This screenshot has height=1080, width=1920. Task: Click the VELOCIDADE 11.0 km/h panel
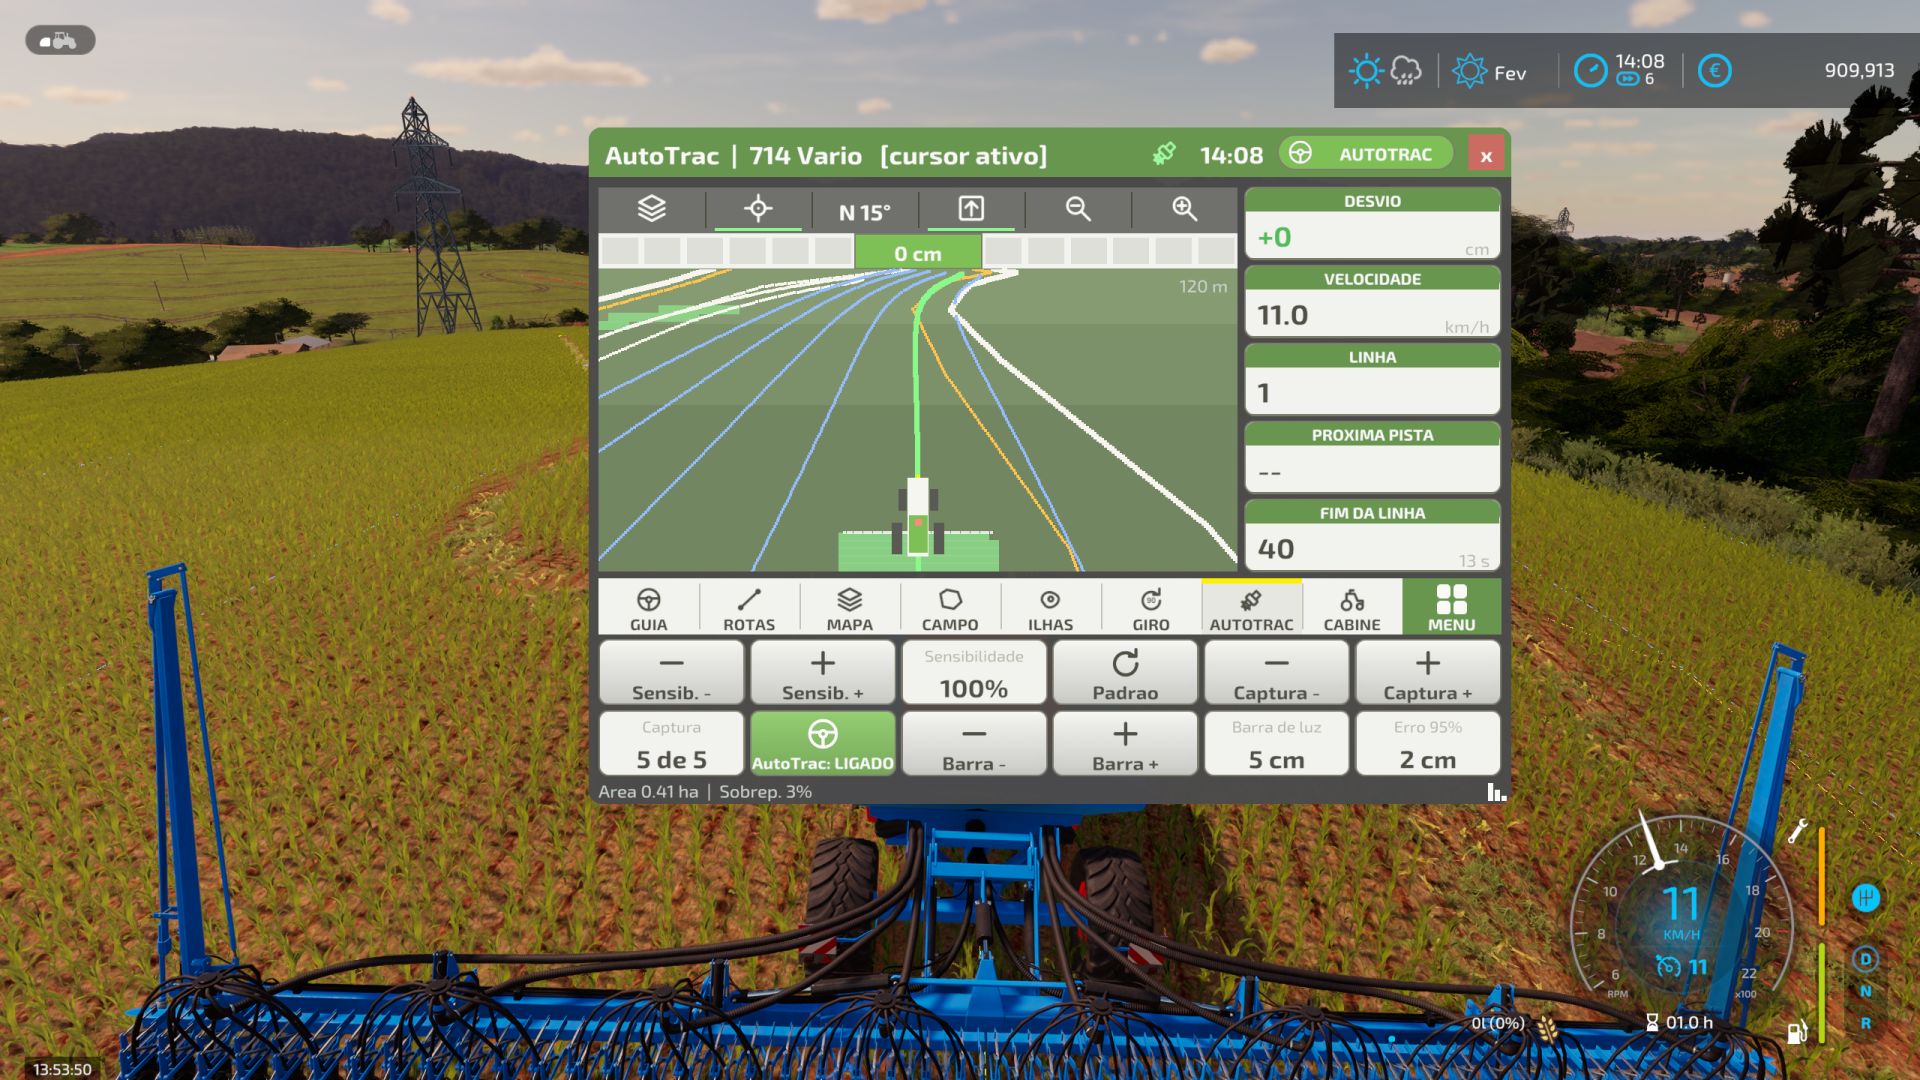pyautogui.click(x=1372, y=303)
